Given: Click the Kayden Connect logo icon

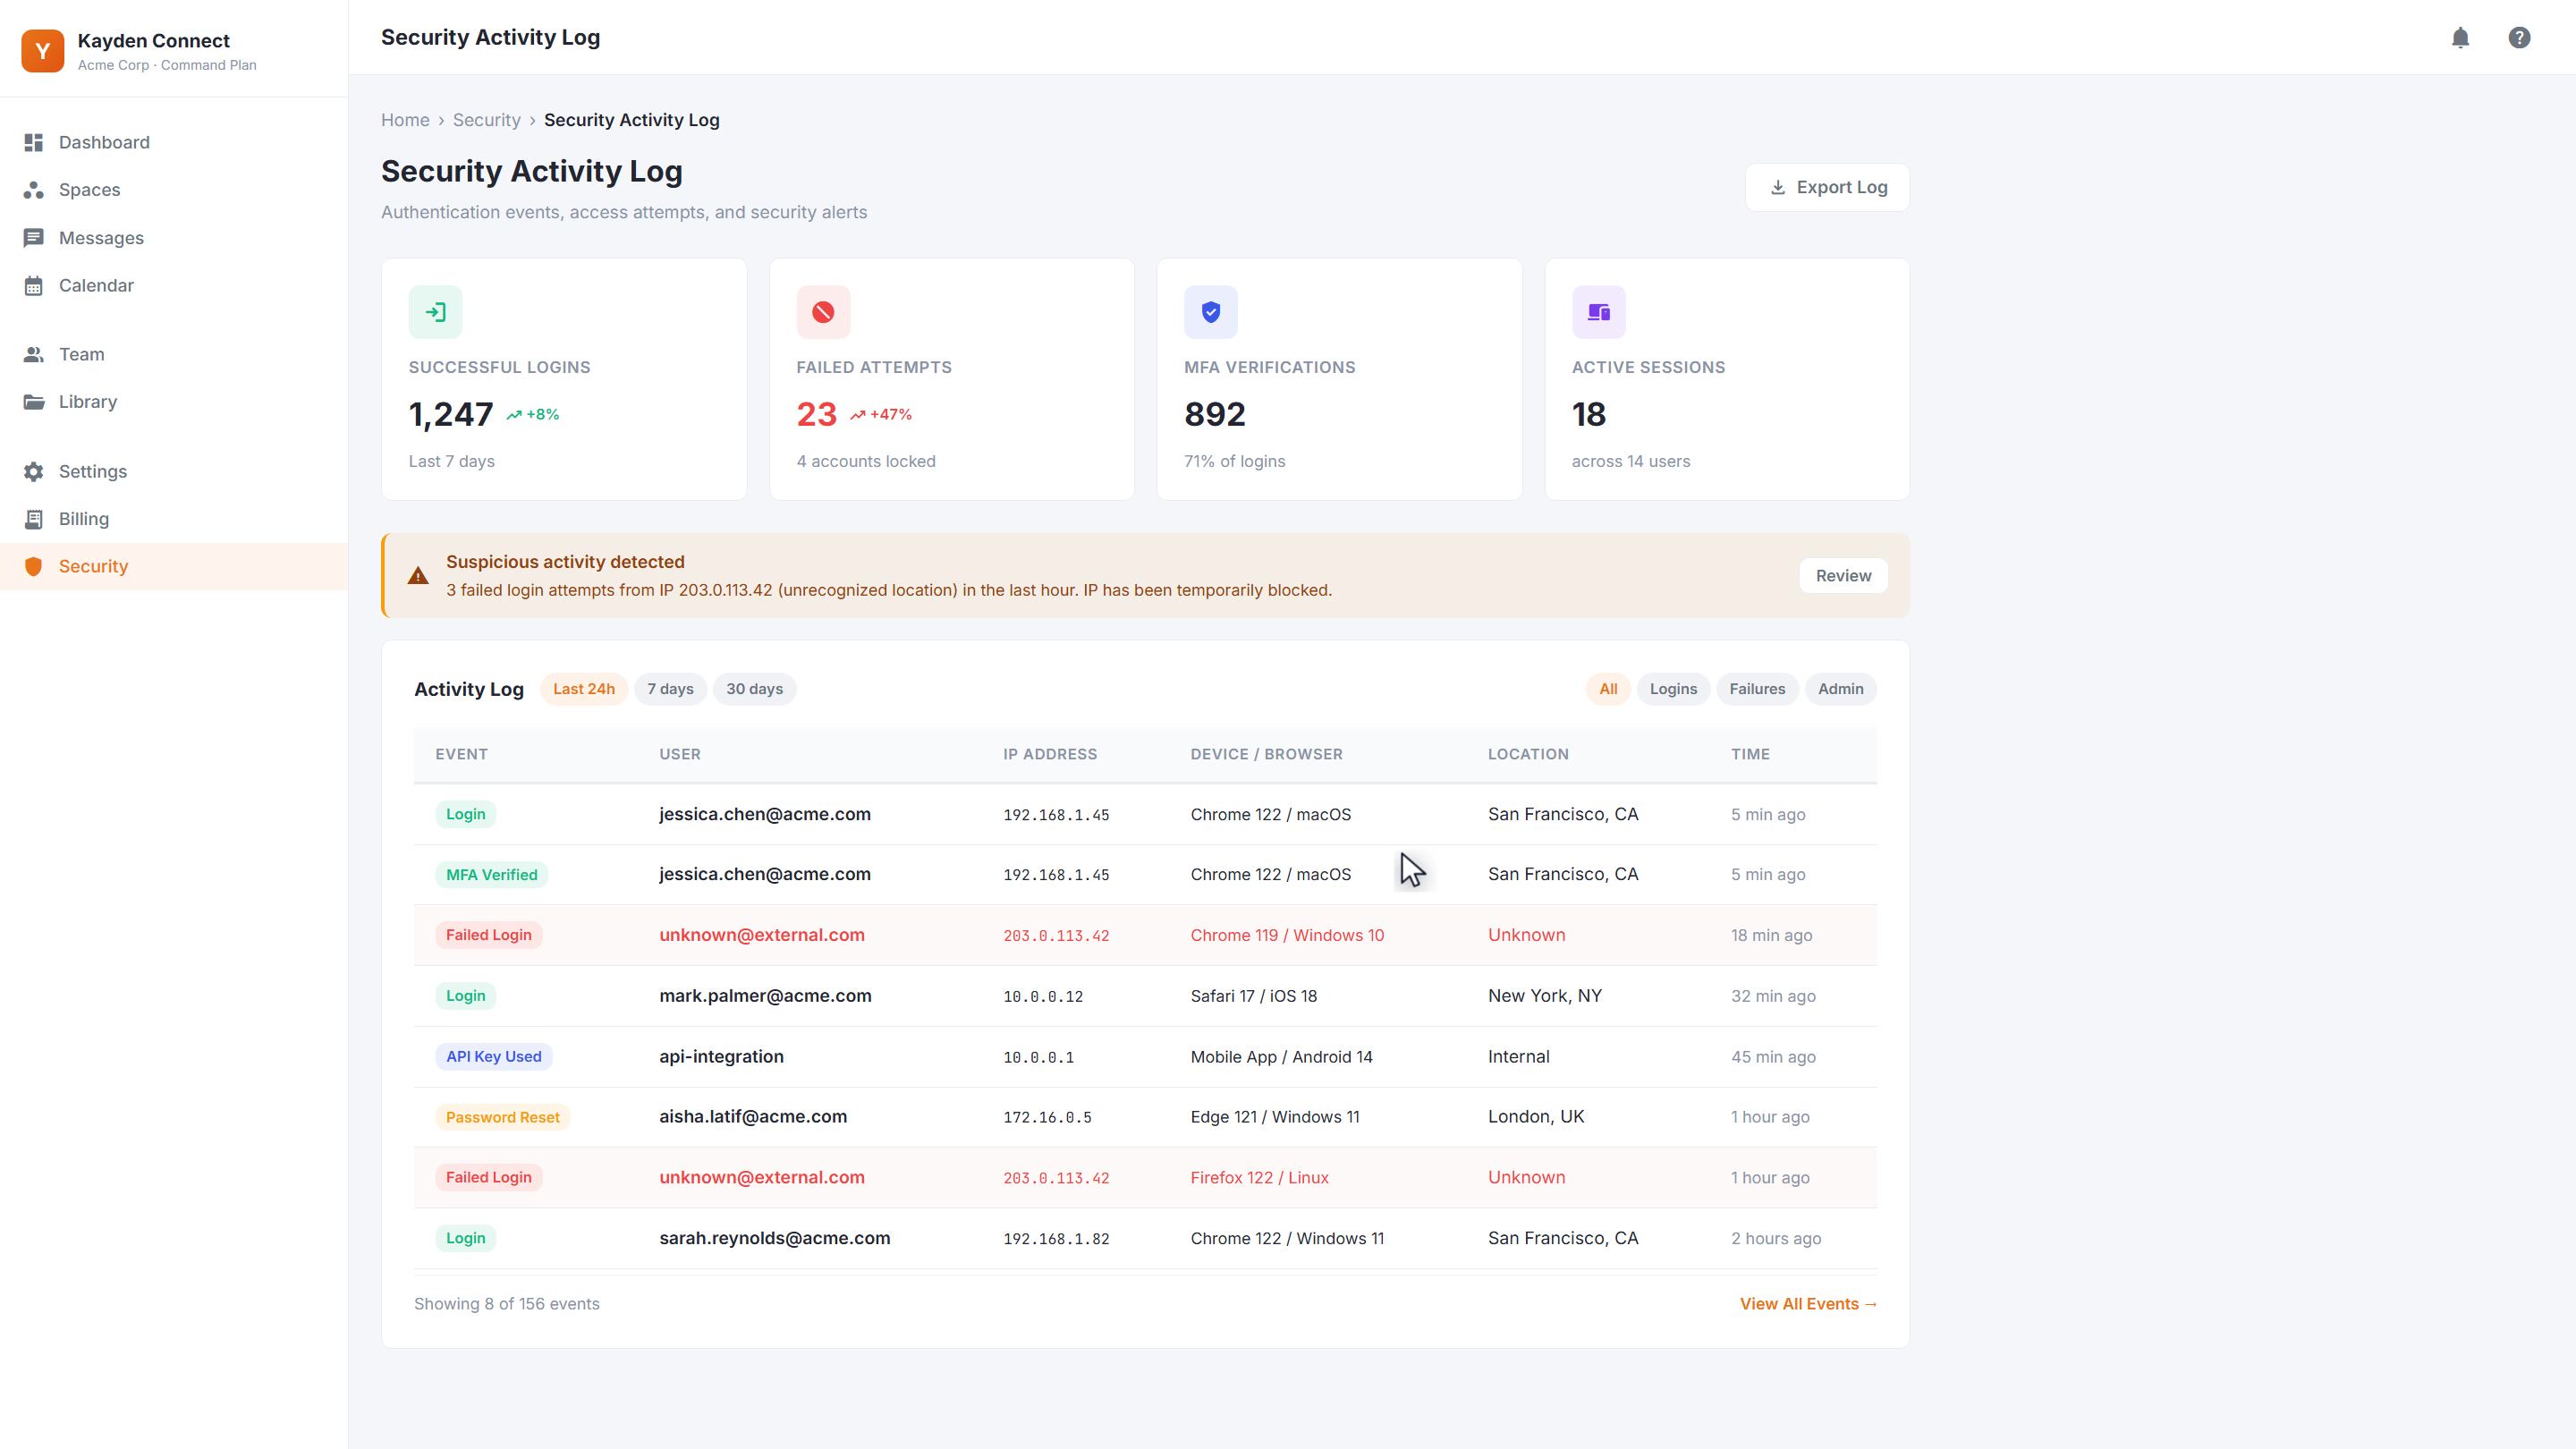Looking at the screenshot, I should click(43, 51).
